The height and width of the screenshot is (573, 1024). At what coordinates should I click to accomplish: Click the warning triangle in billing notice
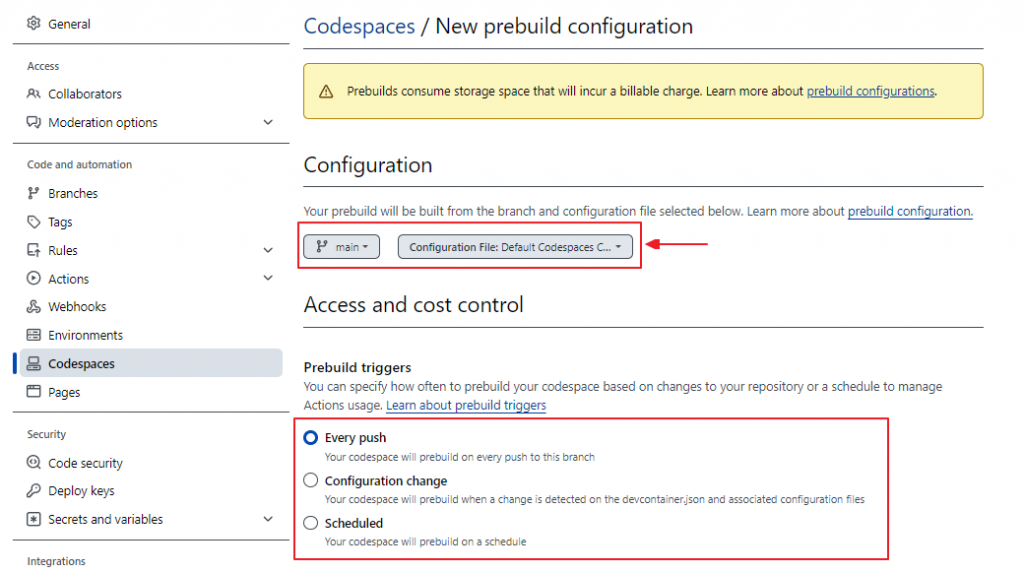coord(326,91)
